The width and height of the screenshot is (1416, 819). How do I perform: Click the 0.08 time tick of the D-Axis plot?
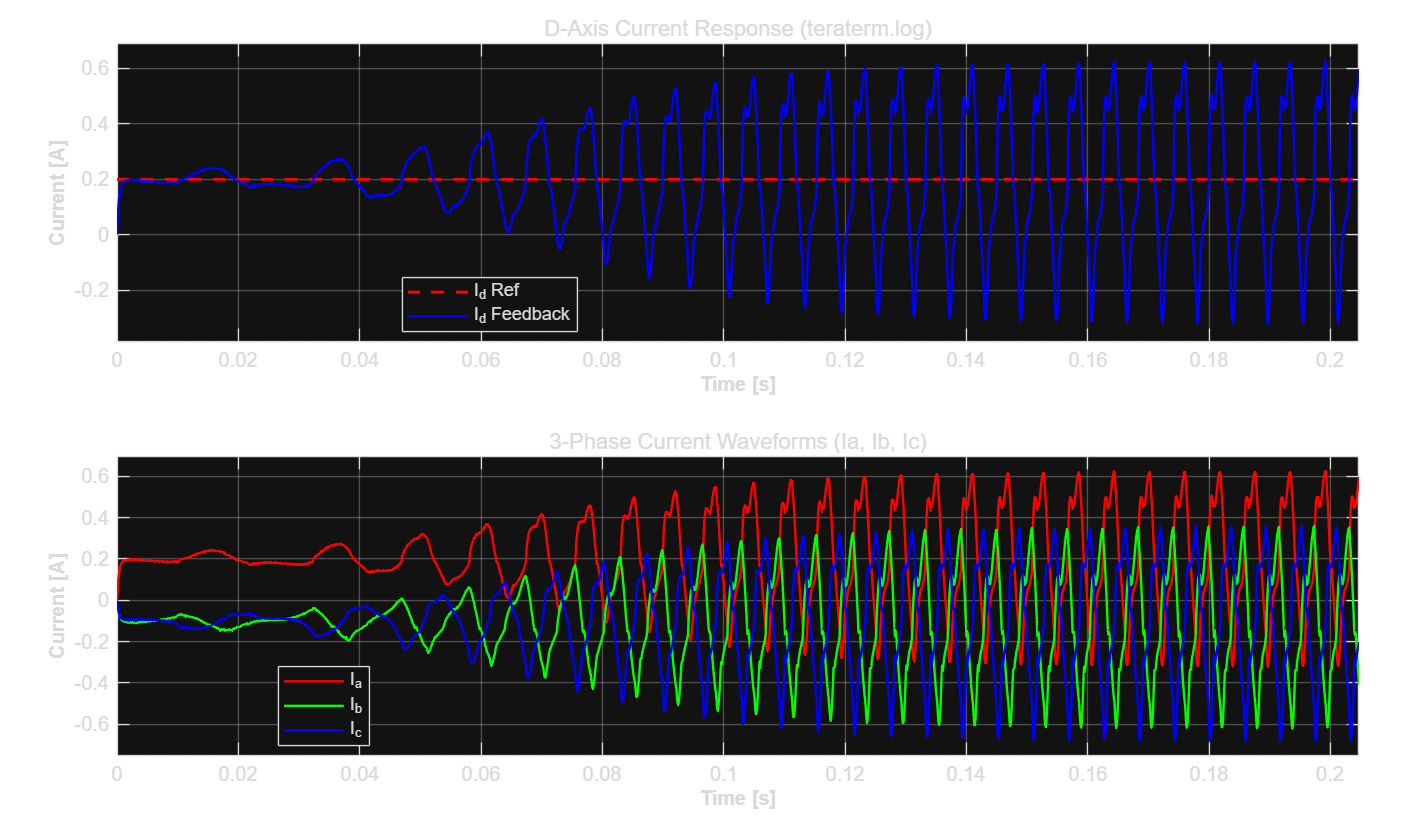click(602, 360)
